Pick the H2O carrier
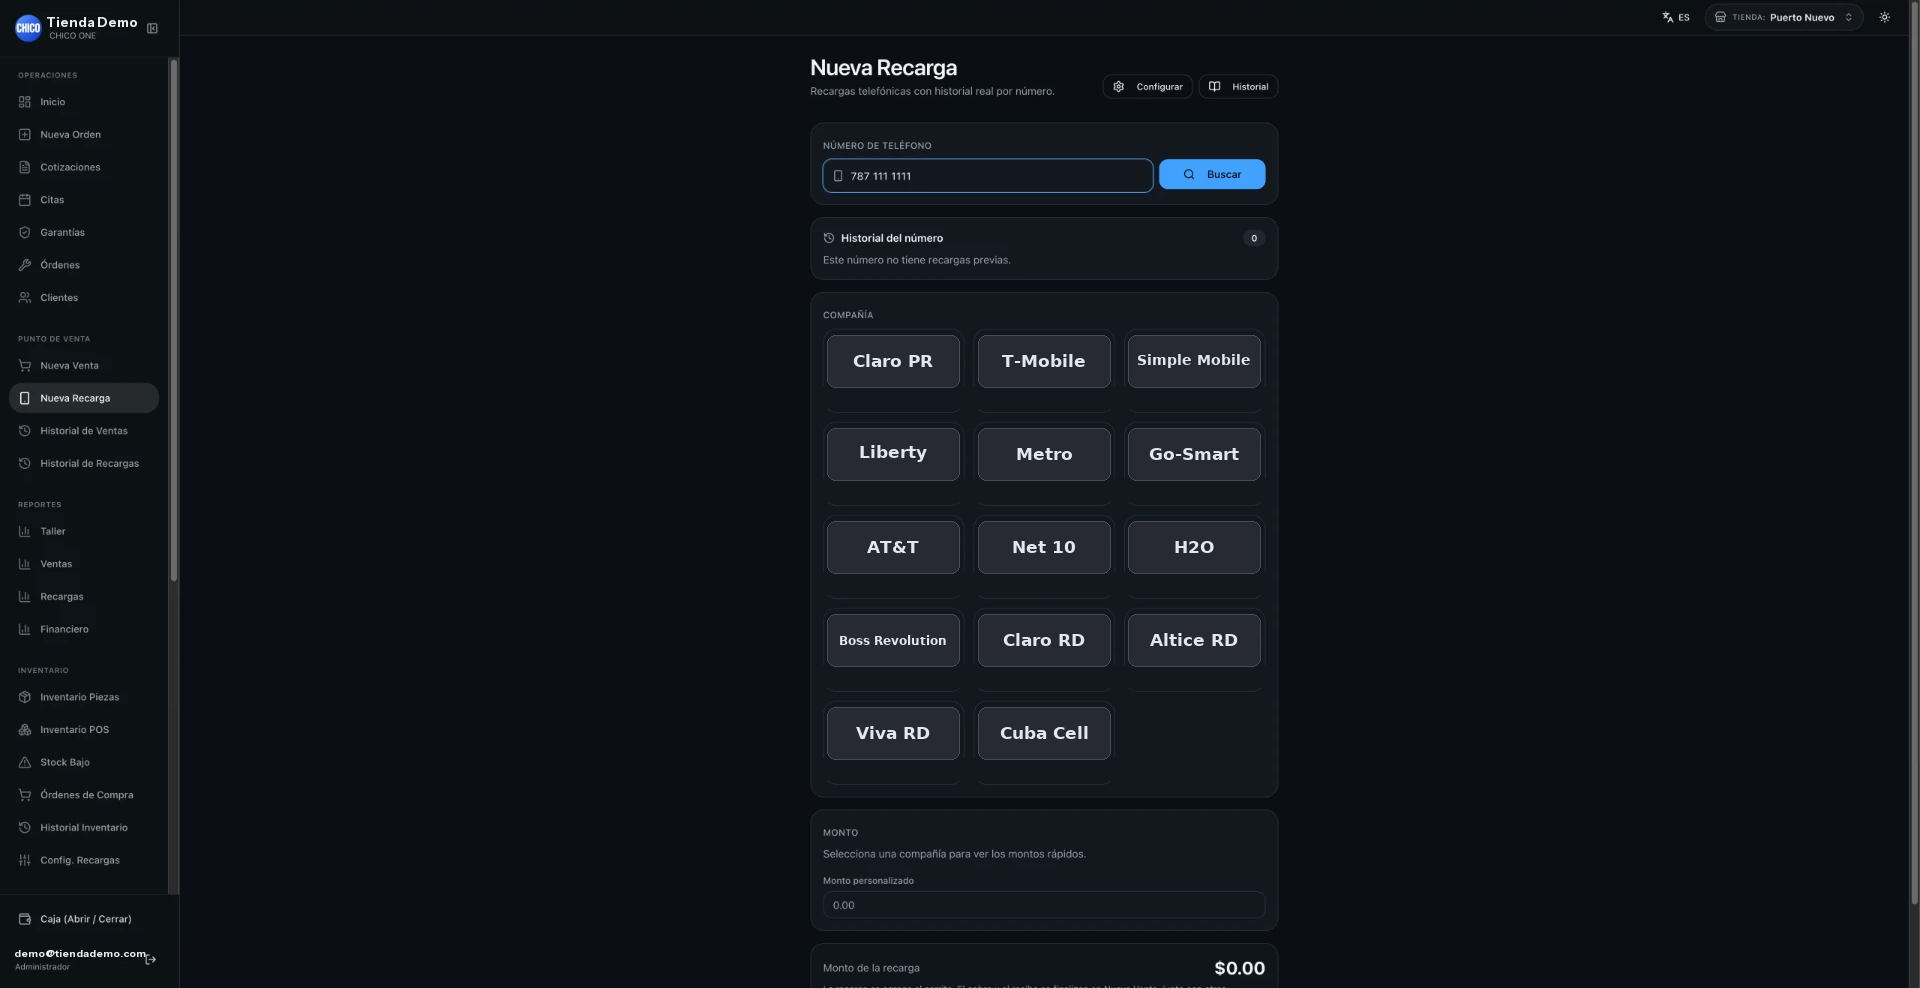The width and height of the screenshot is (1920, 988). tap(1194, 547)
